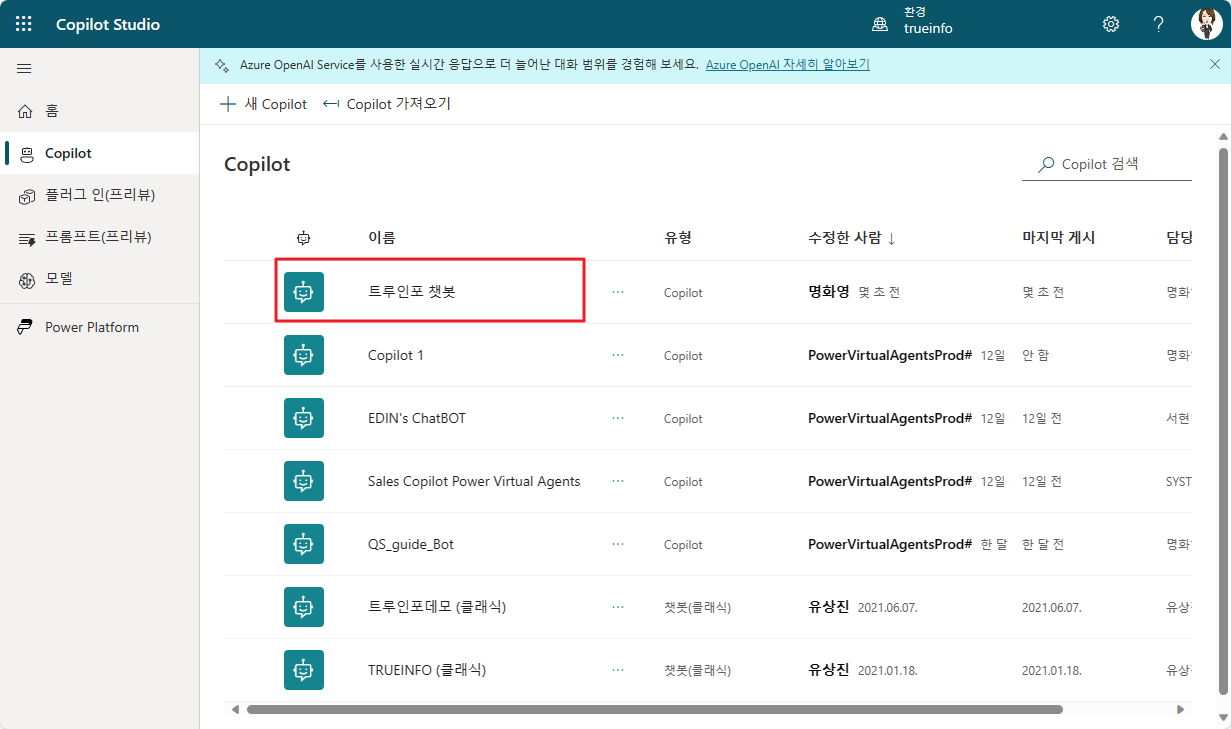Focus the Copilot search field
The width and height of the screenshot is (1231, 729).
[1107, 164]
